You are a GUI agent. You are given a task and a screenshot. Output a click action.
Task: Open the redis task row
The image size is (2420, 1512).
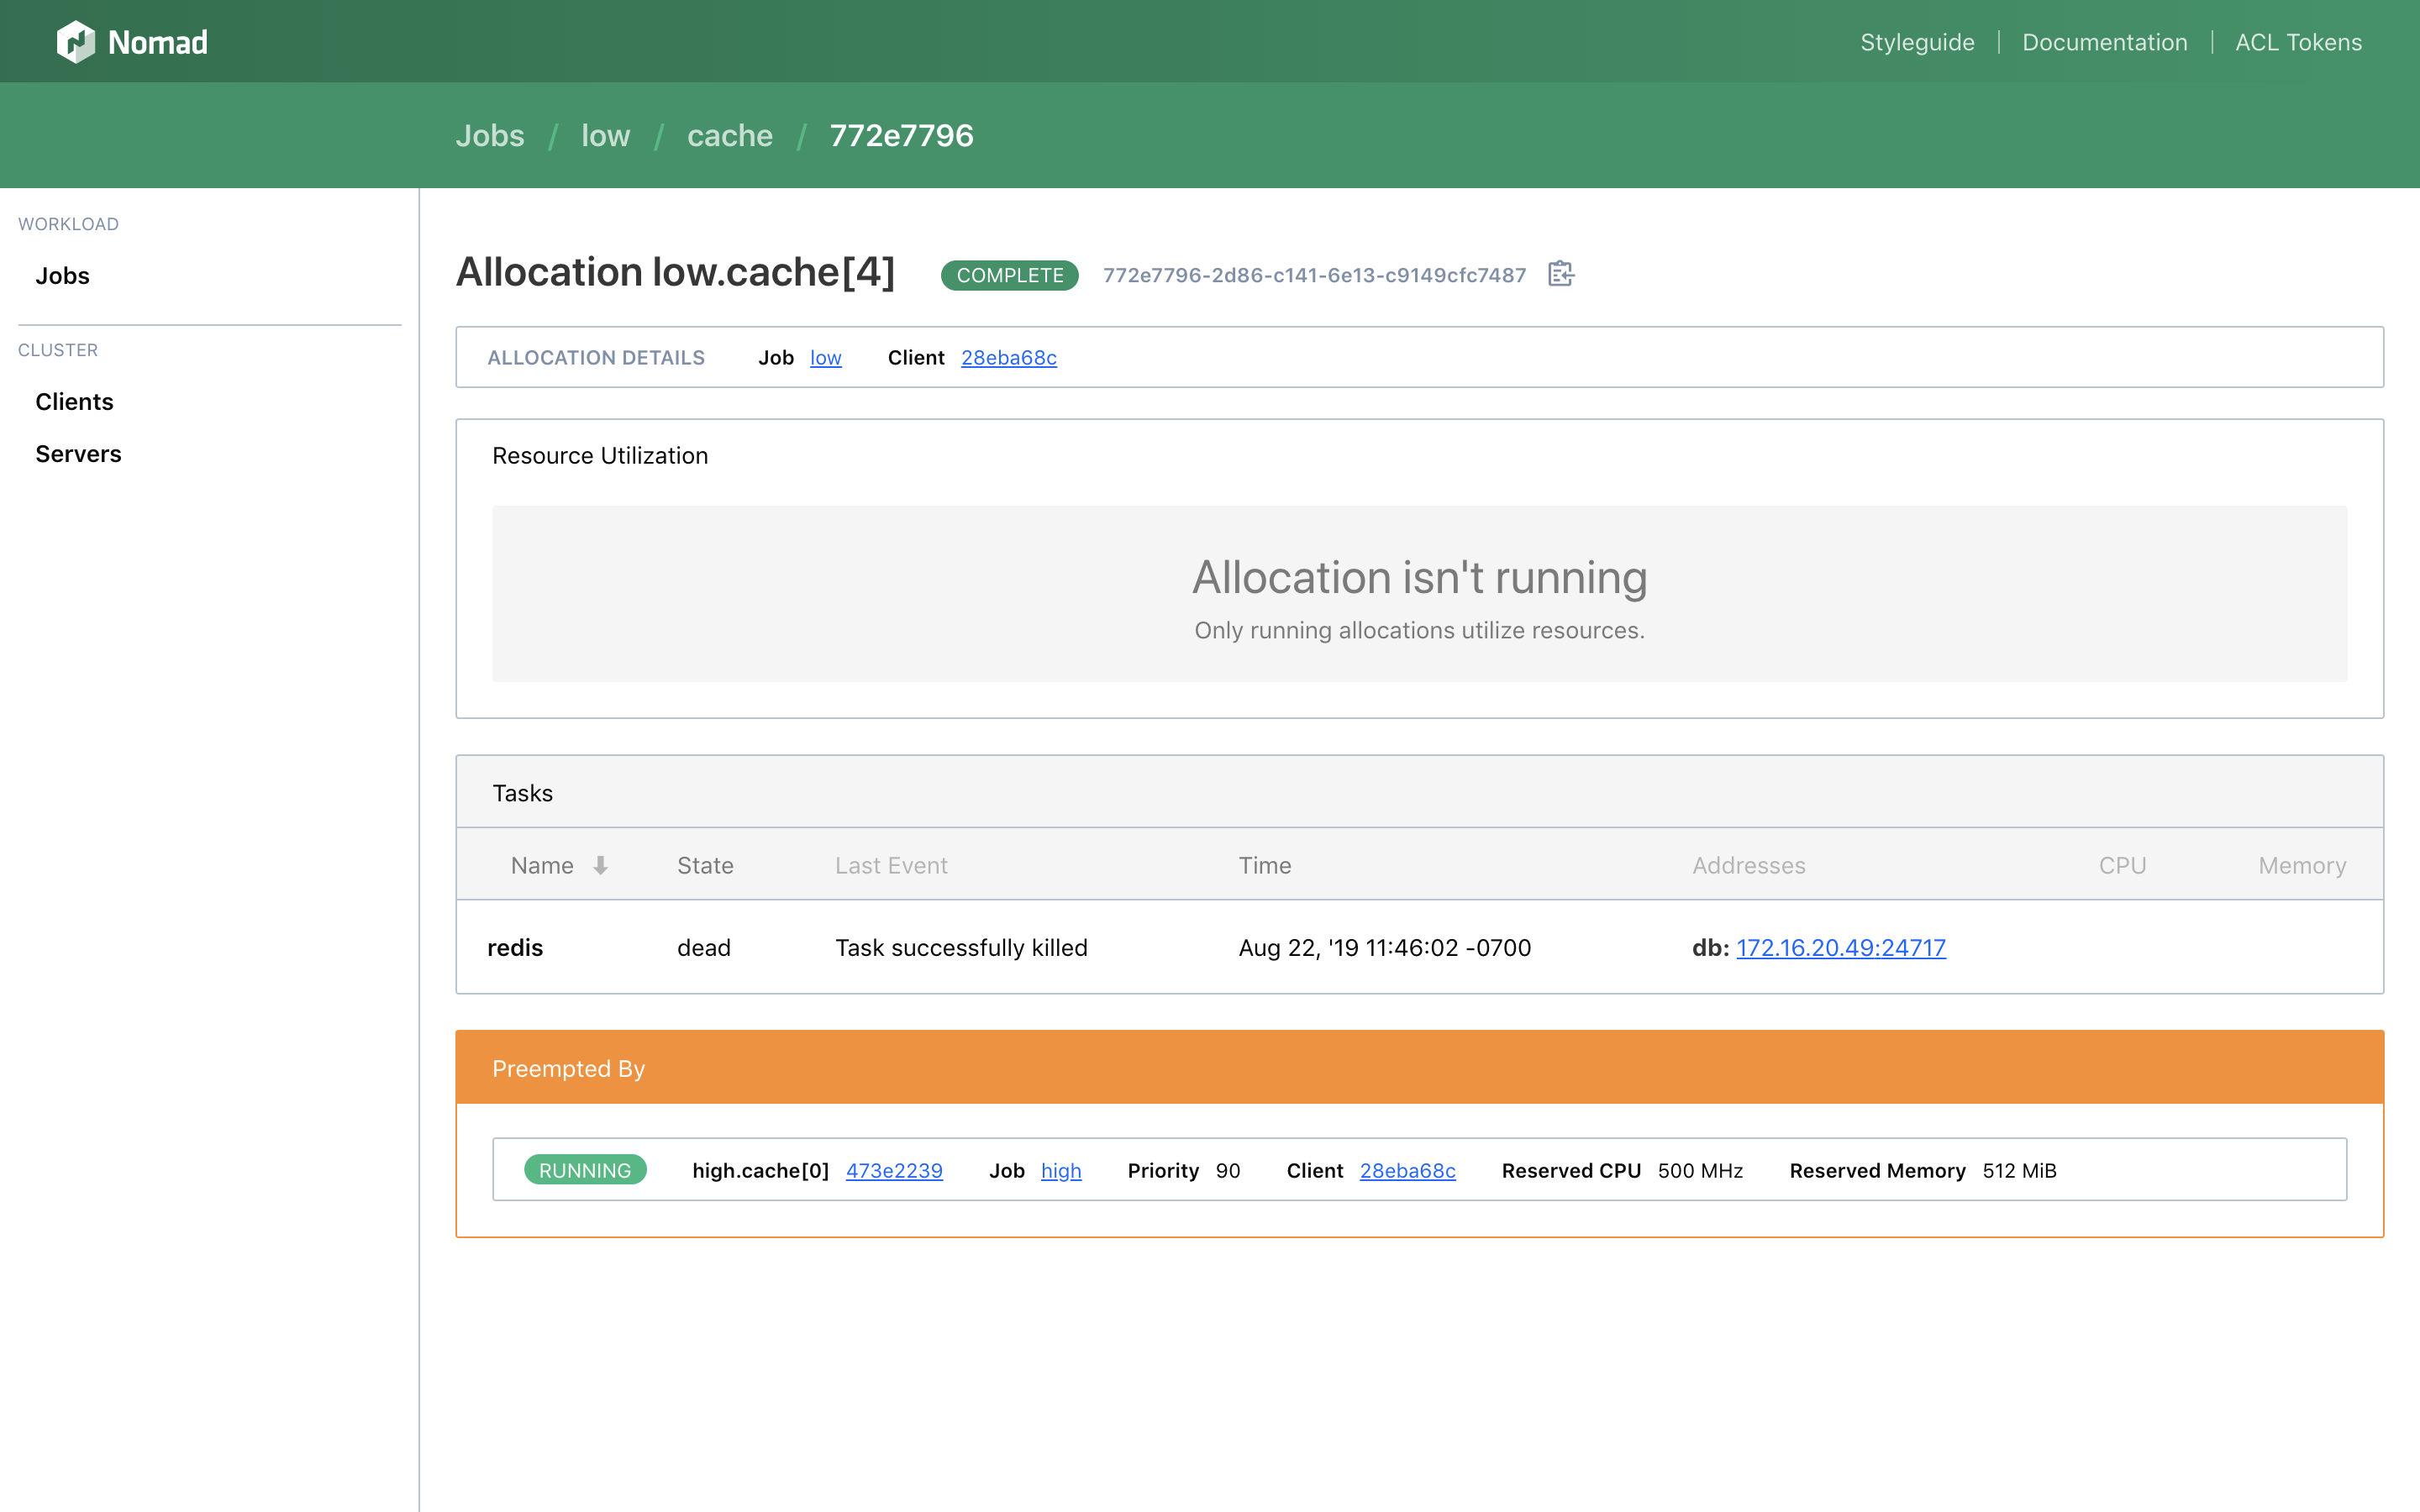tap(515, 947)
